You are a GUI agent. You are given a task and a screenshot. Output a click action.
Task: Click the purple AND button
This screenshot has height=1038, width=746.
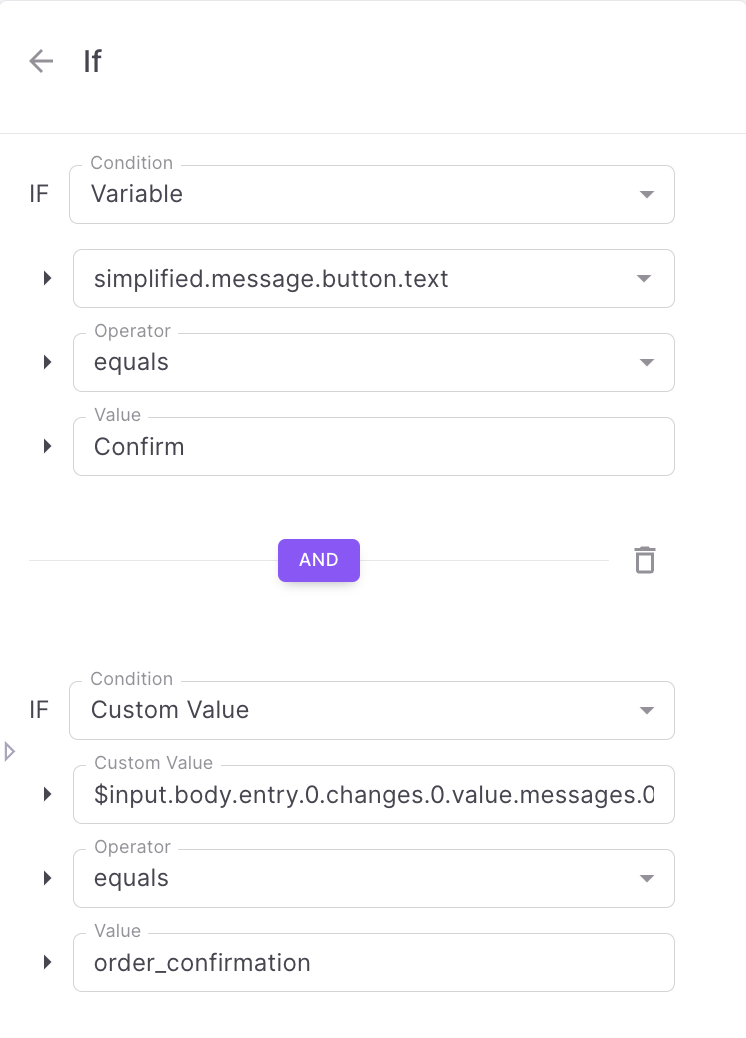pyautogui.click(x=318, y=560)
